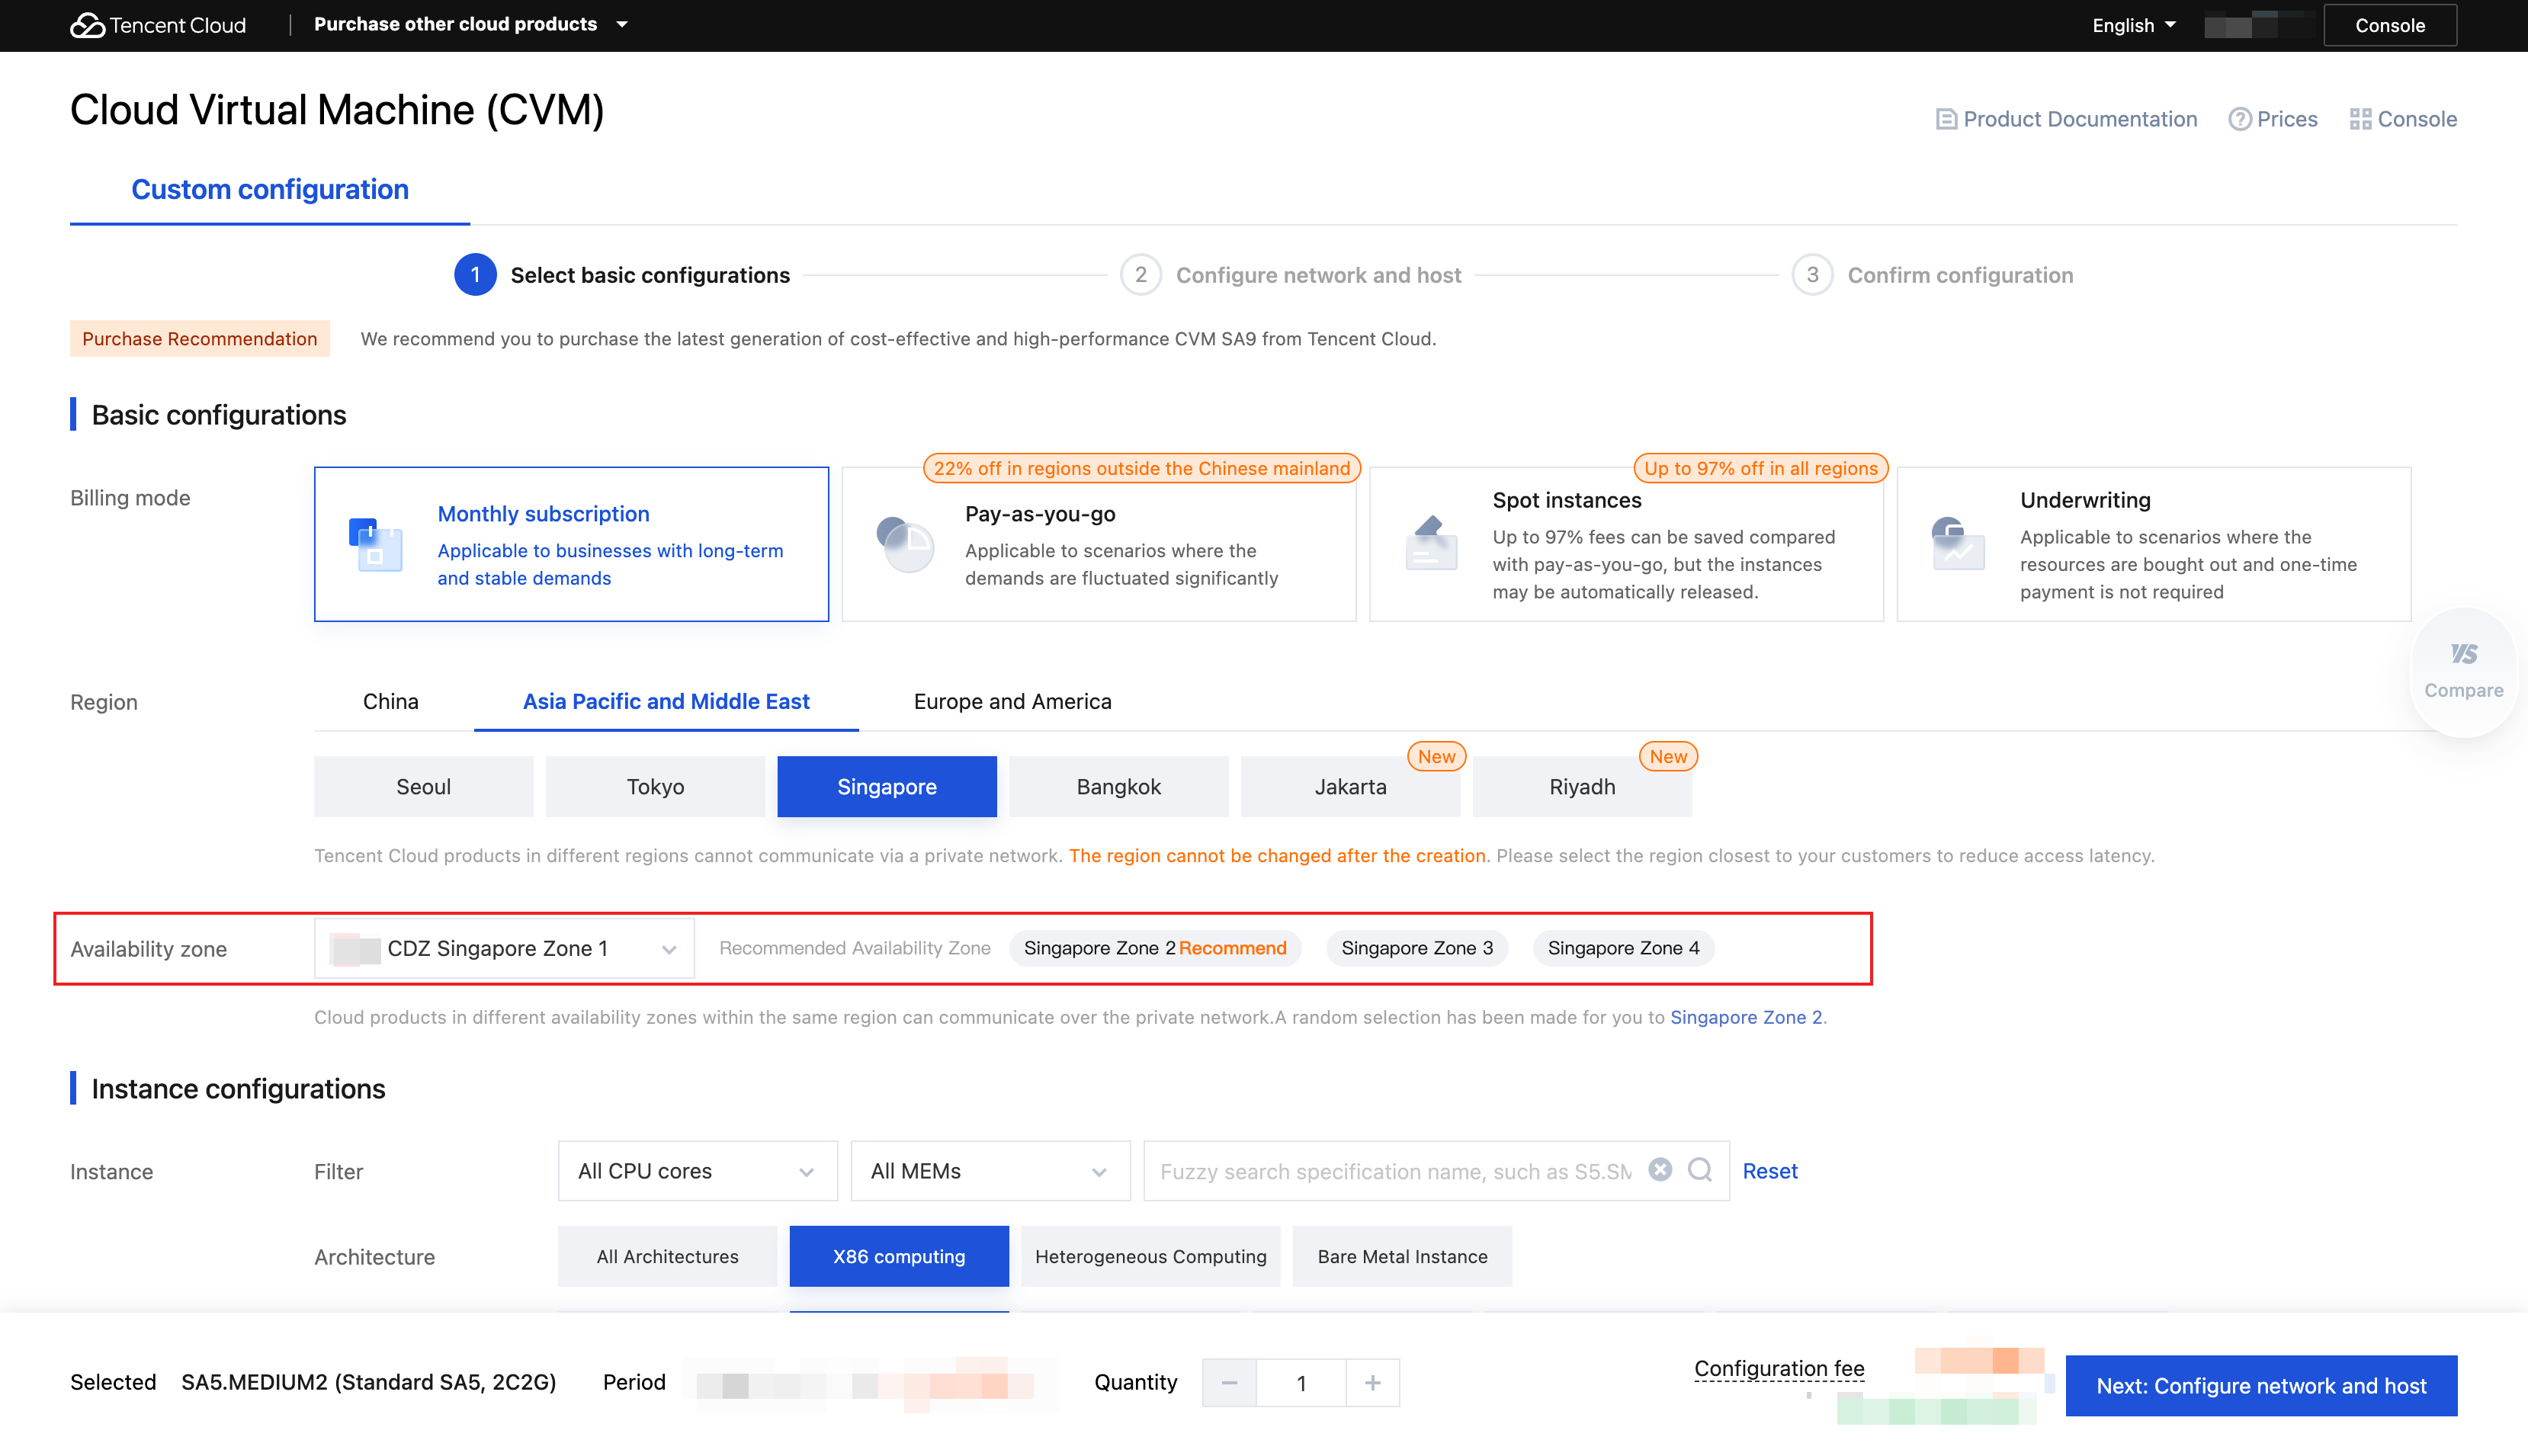Switch to Europe and America tab
The image size is (2528, 1456).
(1012, 701)
